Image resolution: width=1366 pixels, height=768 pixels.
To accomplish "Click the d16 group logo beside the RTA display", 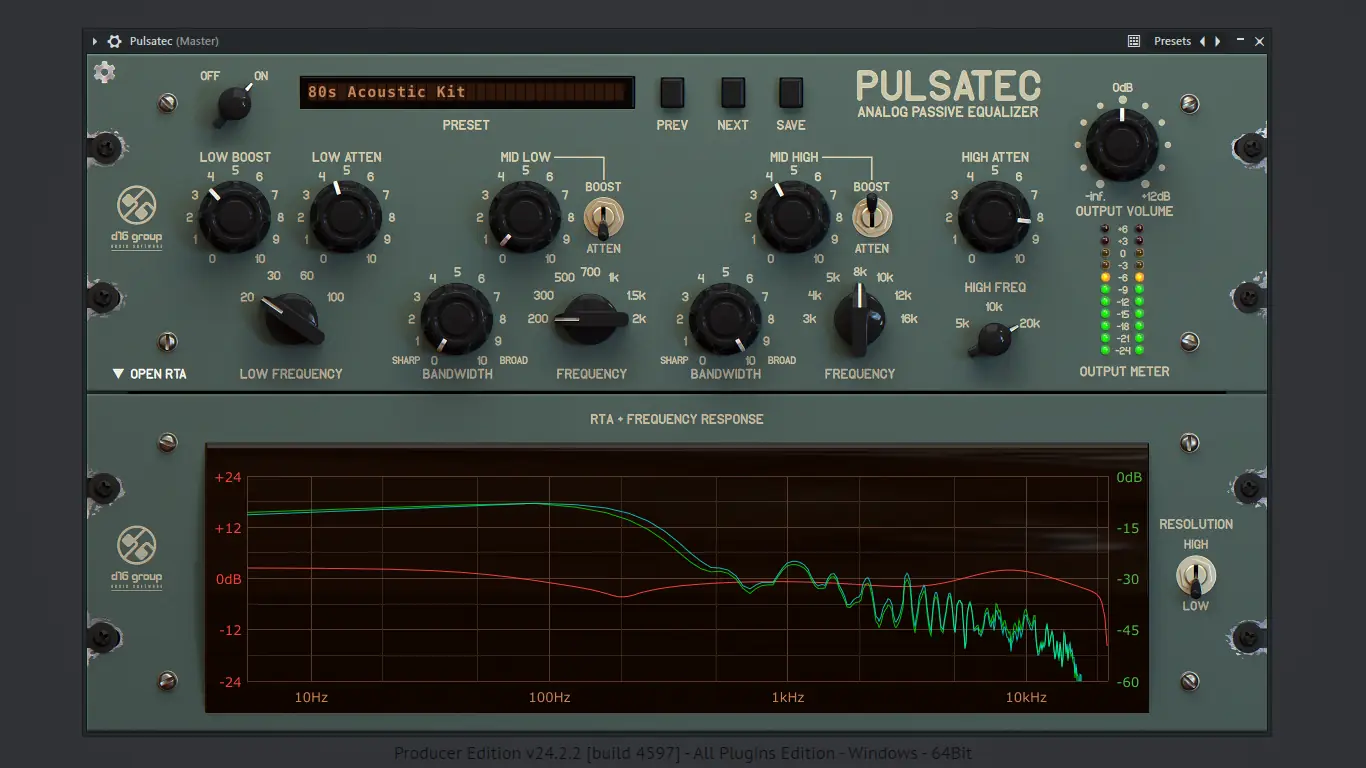I will [x=138, y=556].
